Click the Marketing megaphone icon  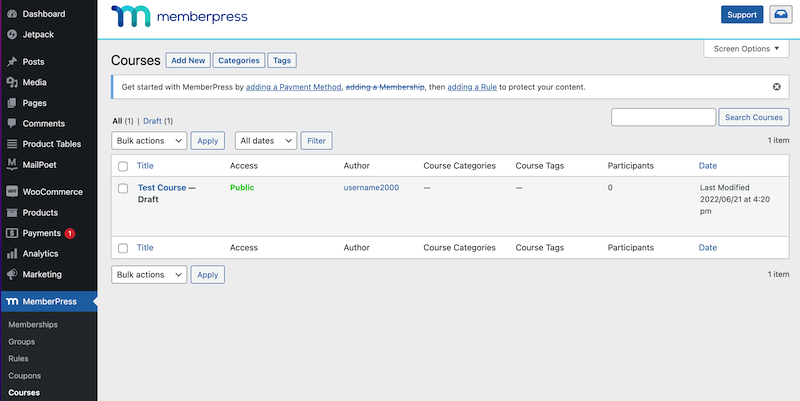[12, 274]
